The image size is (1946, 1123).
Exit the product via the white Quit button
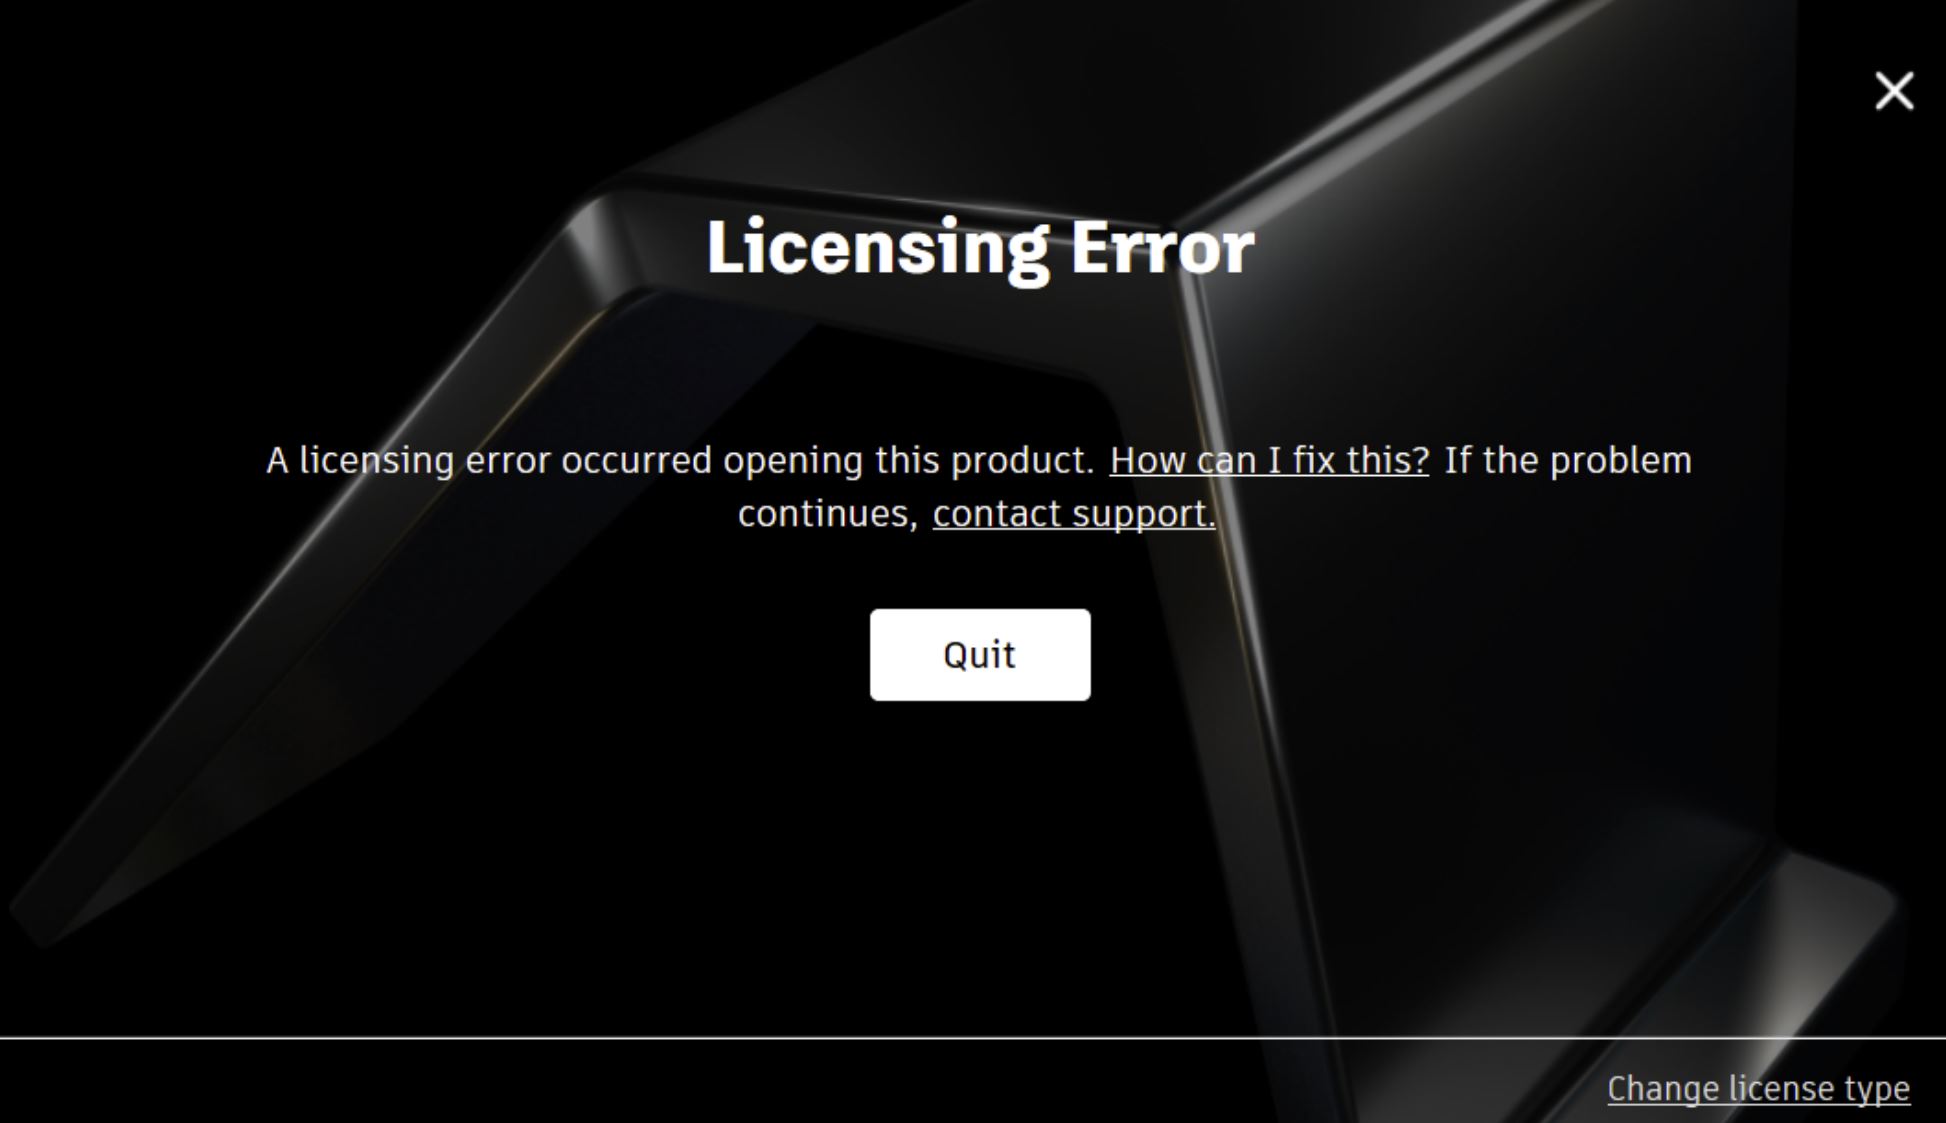(980, 655)
